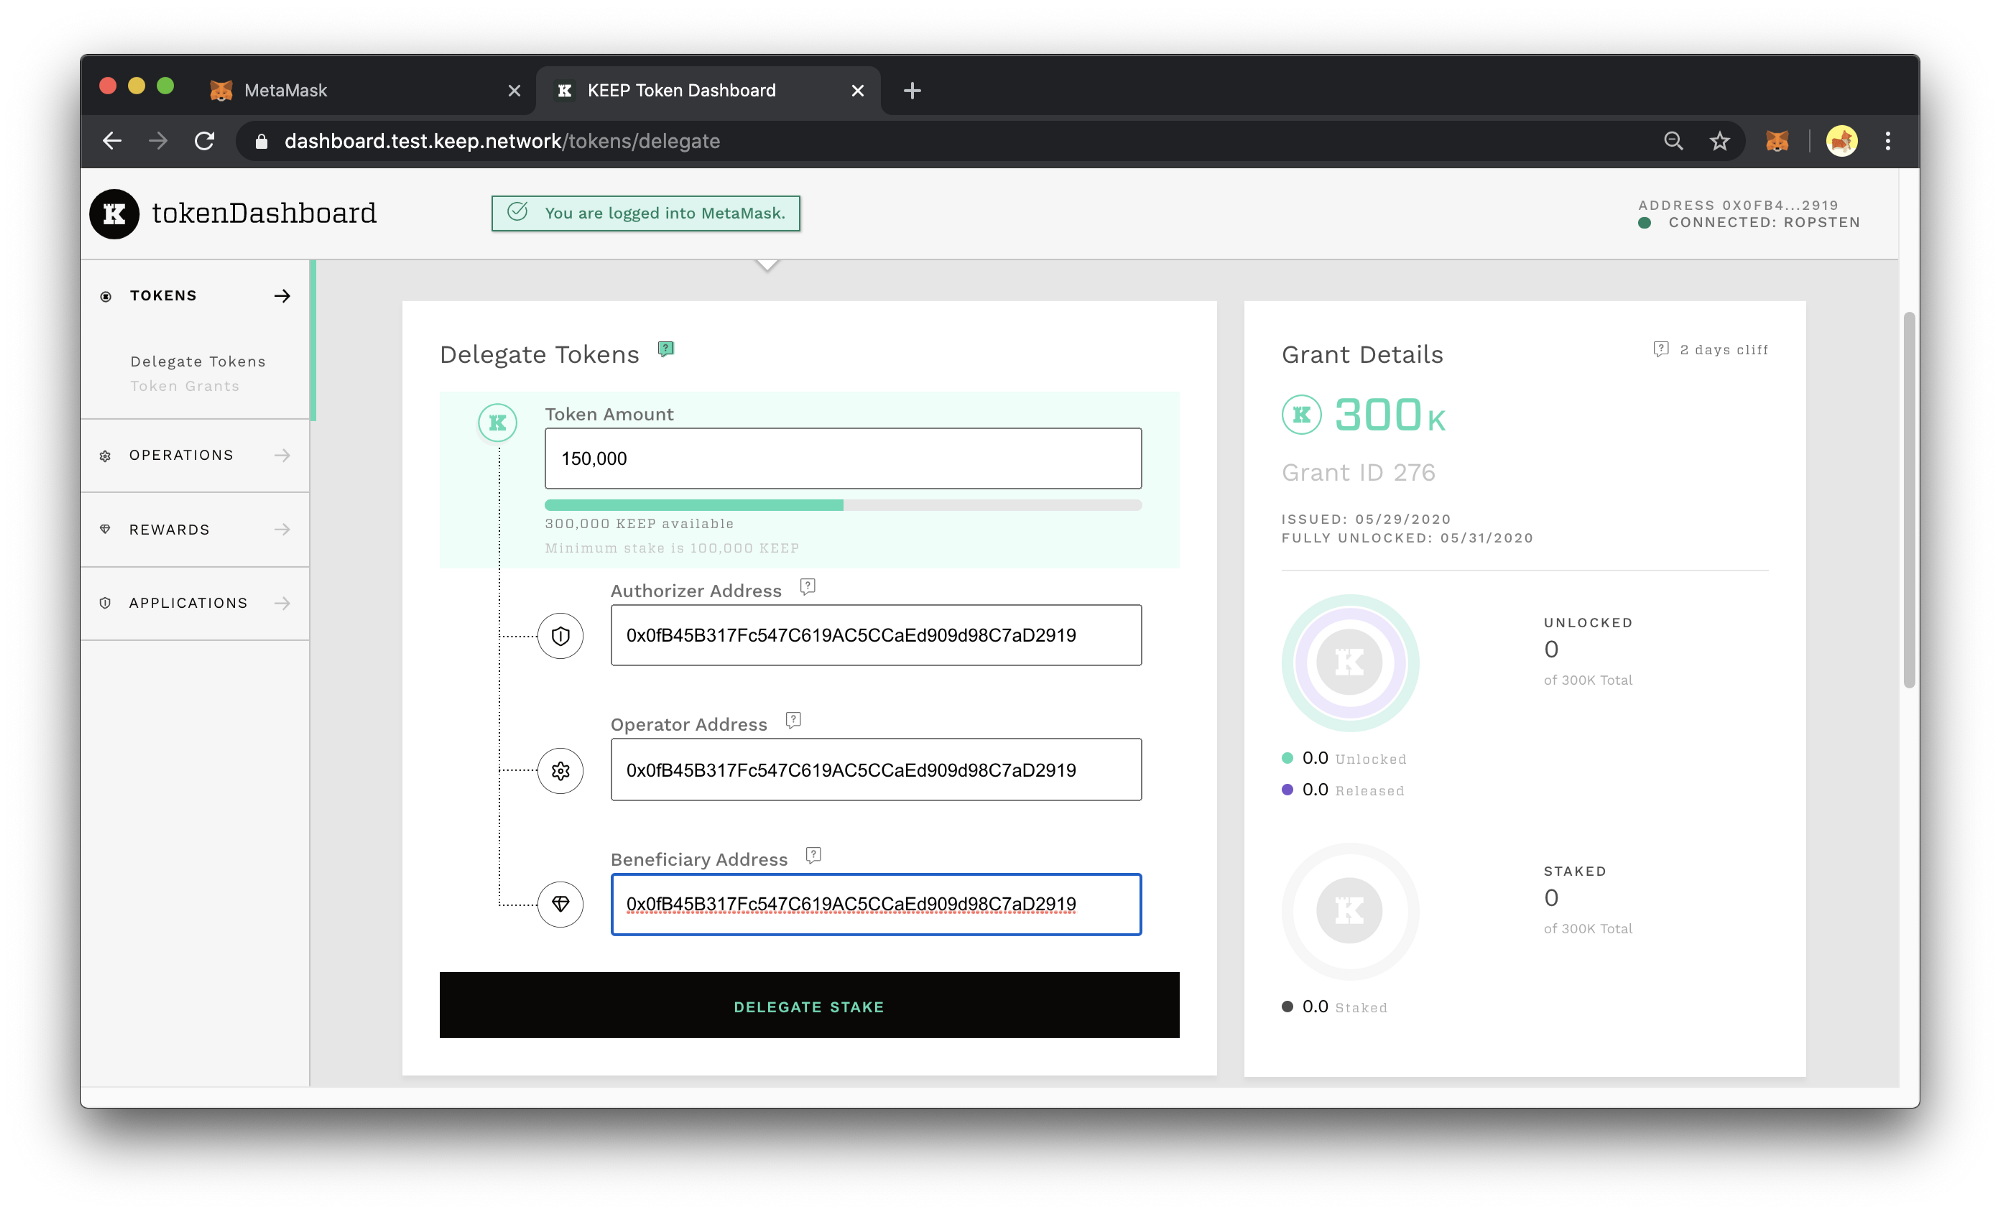The image size is (2000, 1214).
Task: Expand the Applications sidebar section
Action: [195, 603]
